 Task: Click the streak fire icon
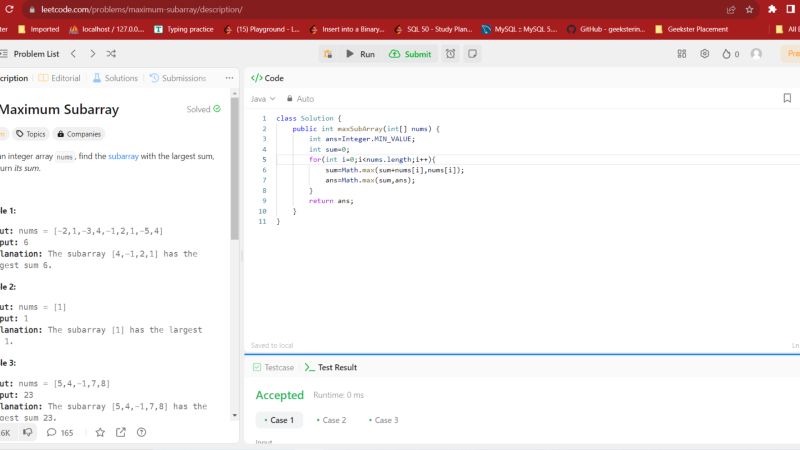pyautogui.click(x=729, y=54)
